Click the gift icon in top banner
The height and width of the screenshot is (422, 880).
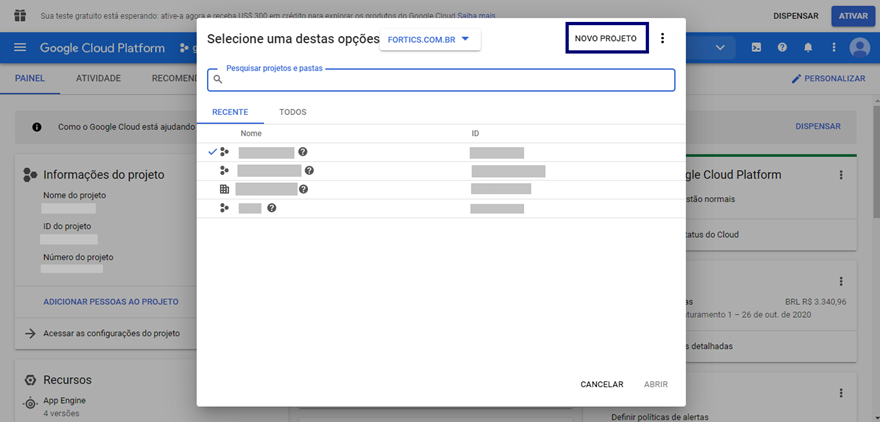point(20,15)
